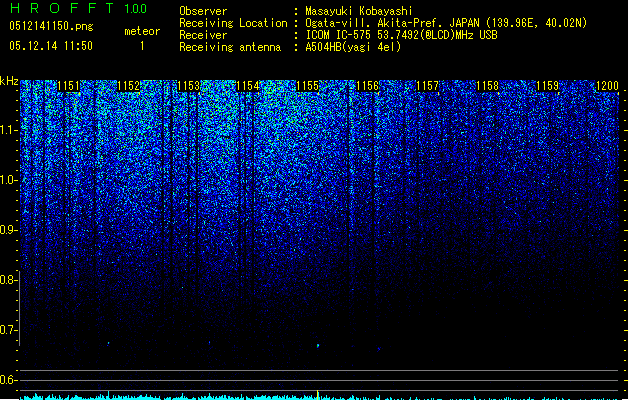This screenshot has height=400, width=629.
Task: Click the 1156 time marker
Action: click(x=367, y=86)
